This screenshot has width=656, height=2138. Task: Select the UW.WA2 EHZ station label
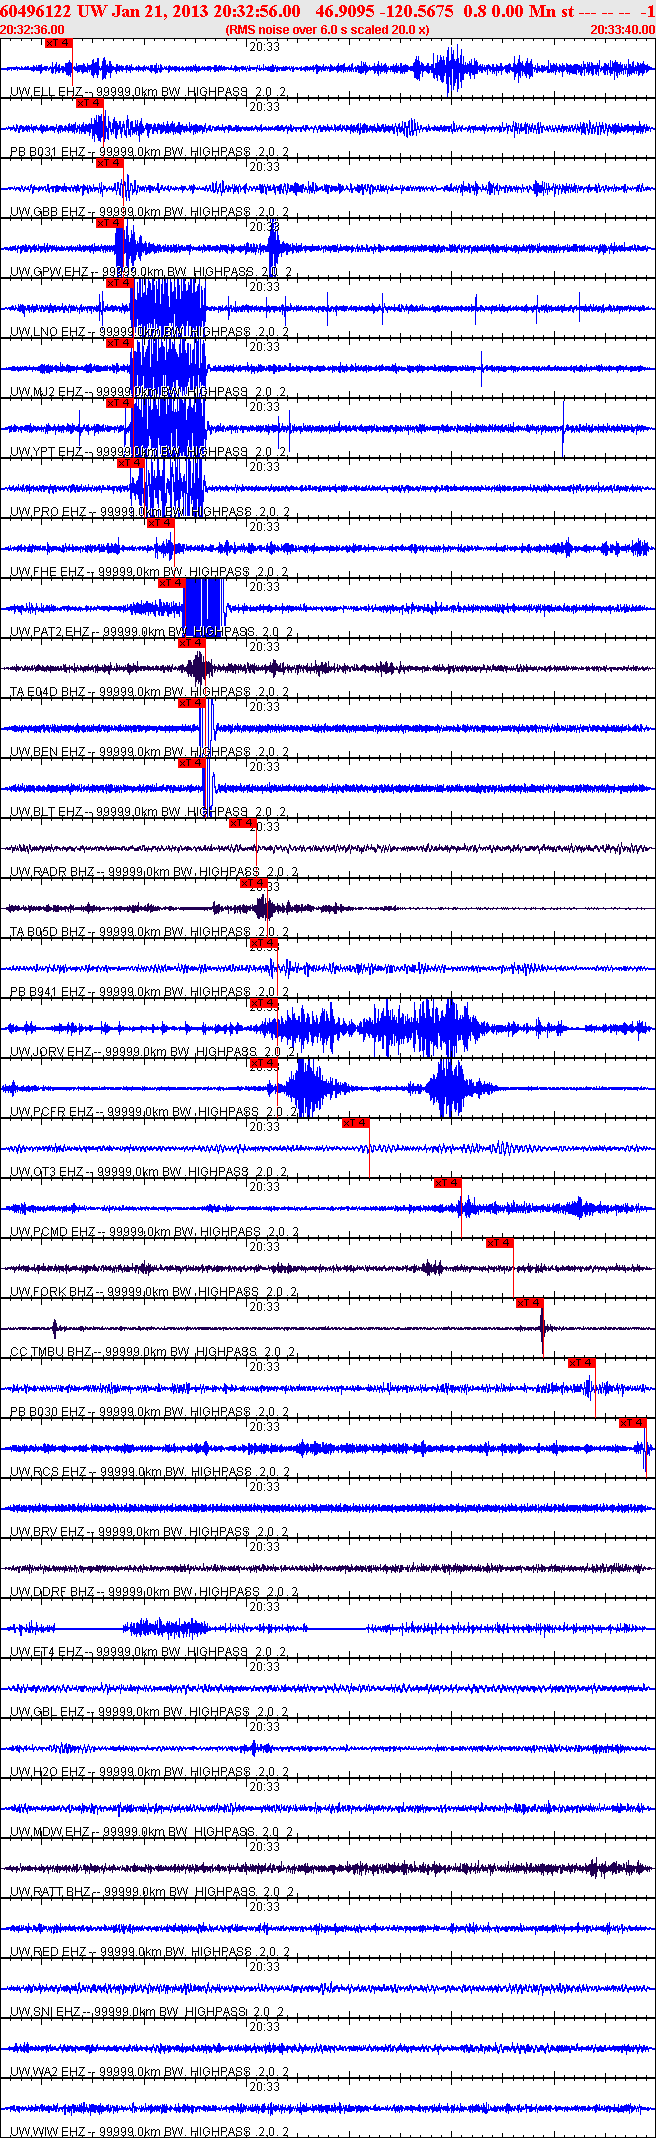[x=48, y=2072]
